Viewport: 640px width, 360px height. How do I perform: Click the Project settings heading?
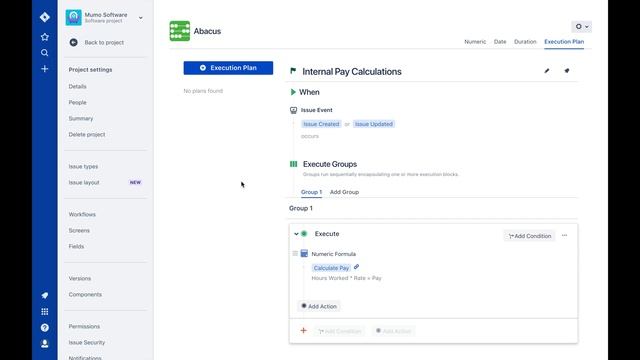point(90,70)
